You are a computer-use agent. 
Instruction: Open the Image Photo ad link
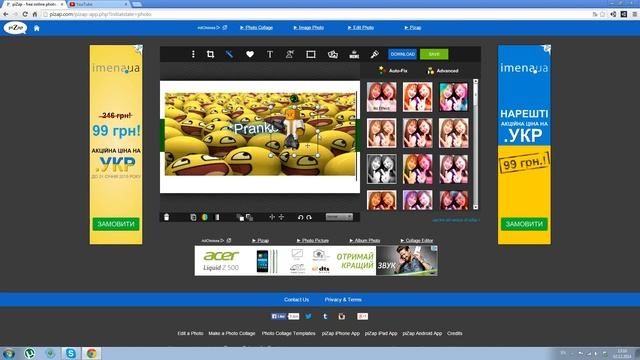pyautogui.click(x=309, y=28)
